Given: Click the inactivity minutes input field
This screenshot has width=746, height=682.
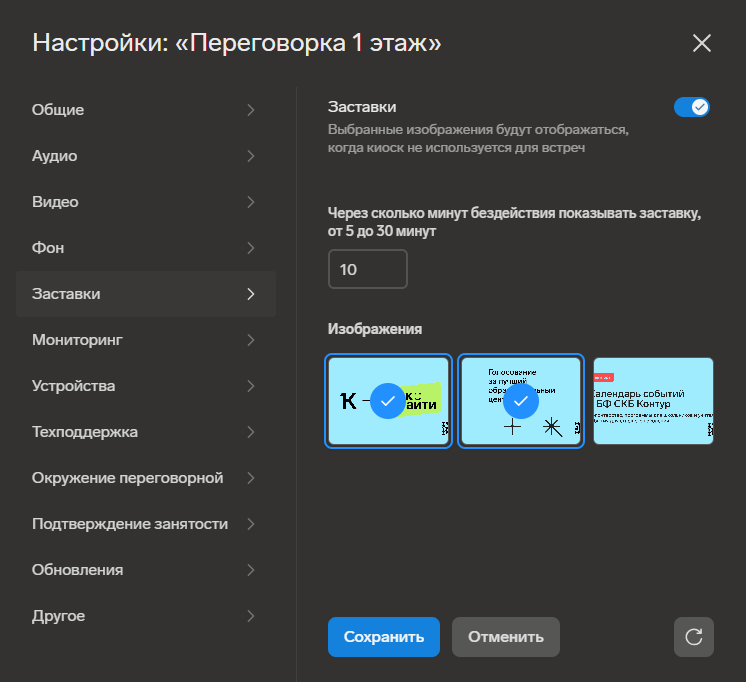Looking at the screenshot, I should click(x=367, y=270).
